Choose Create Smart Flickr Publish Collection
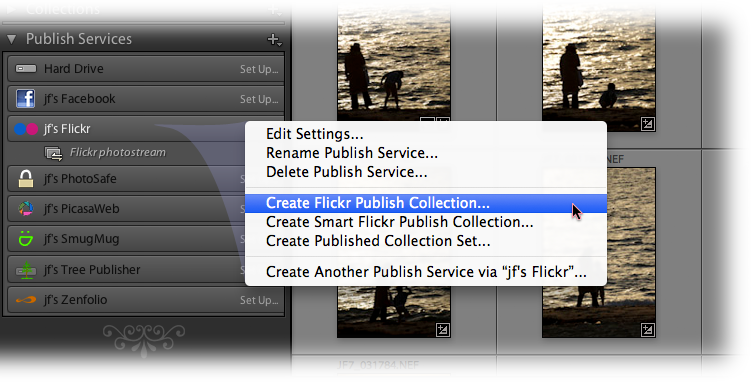 425,222
